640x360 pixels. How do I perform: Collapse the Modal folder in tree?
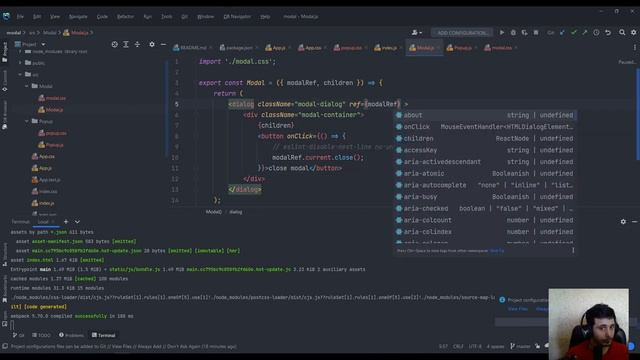click(x=27, y=86)
